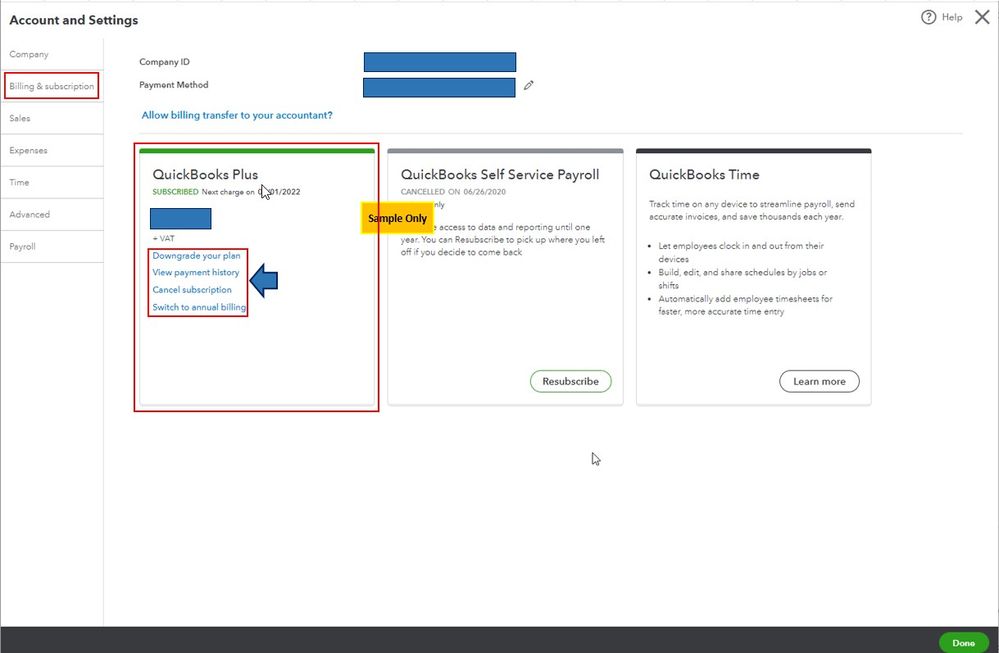
Task: Click the Help question mark icon
Action: [x=928, y=17]
